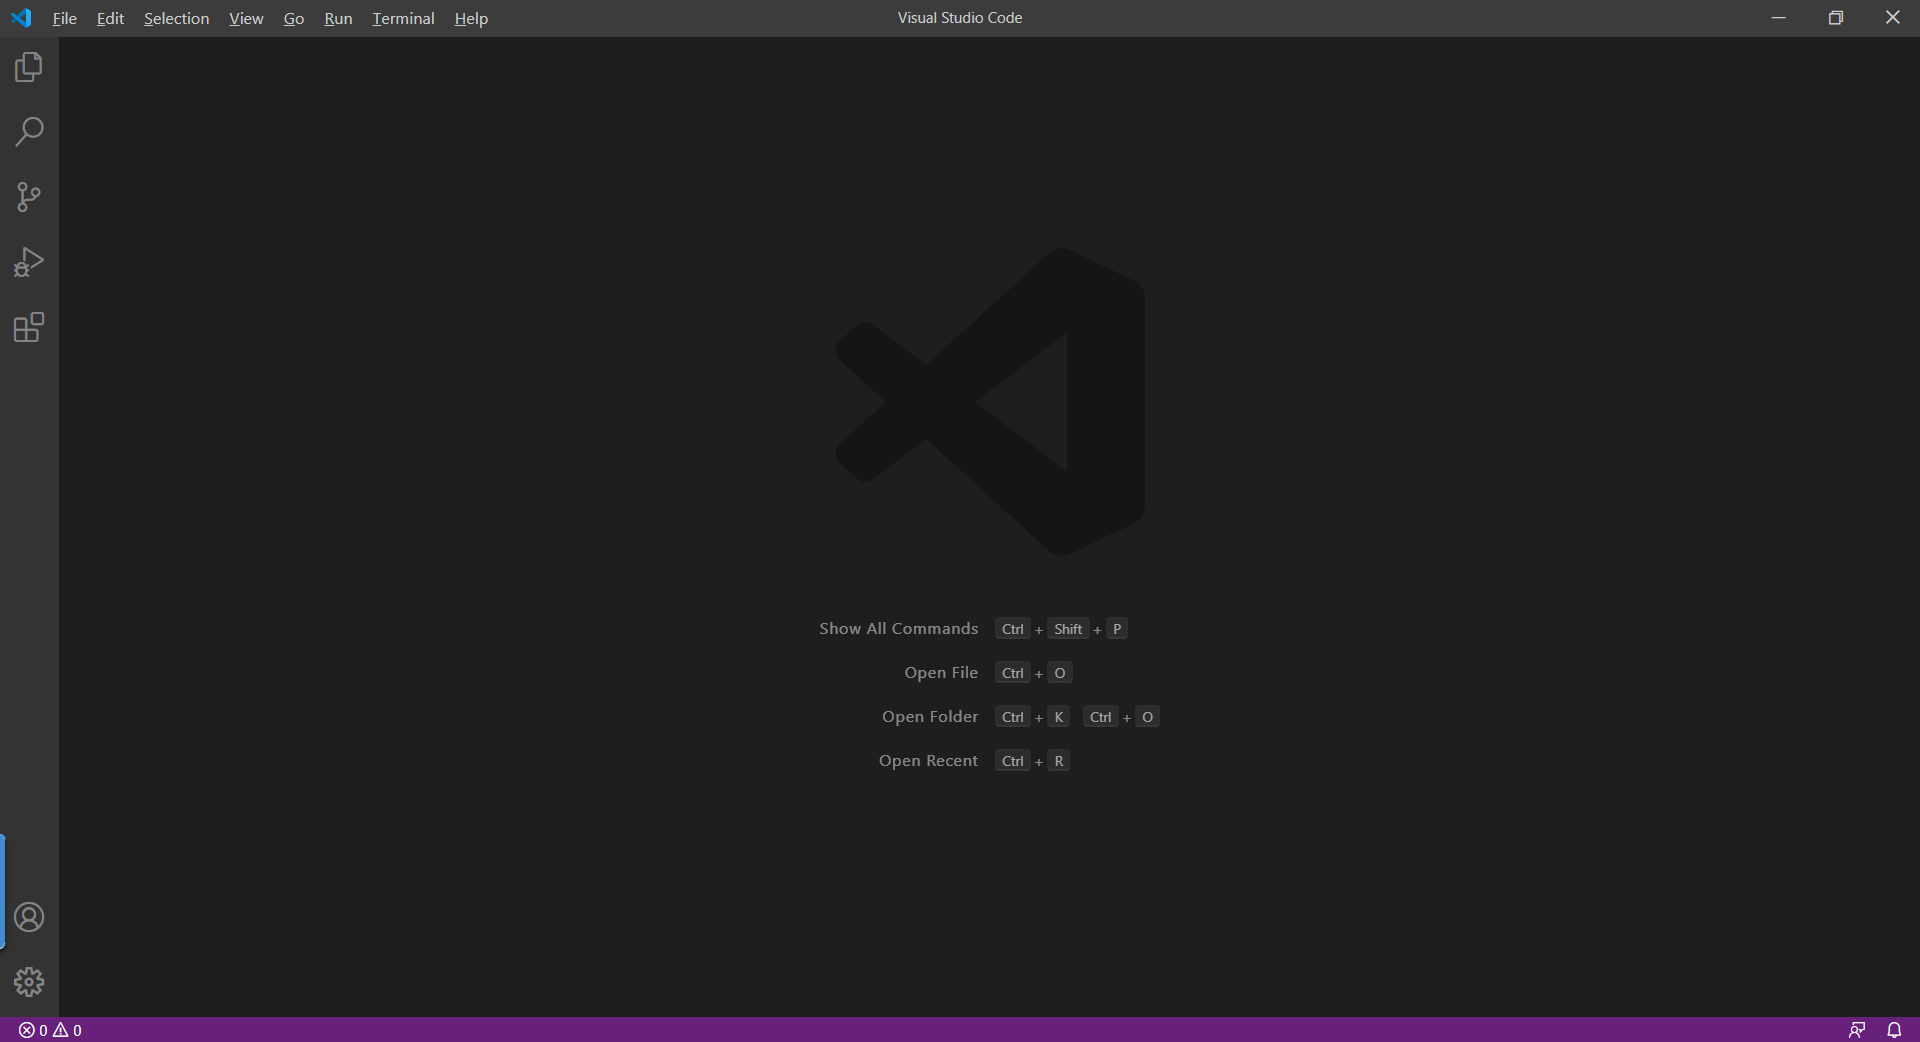This screenshot has height=1042, width=1920.
Task: Open the View menu
Action: tap(246, 18)
